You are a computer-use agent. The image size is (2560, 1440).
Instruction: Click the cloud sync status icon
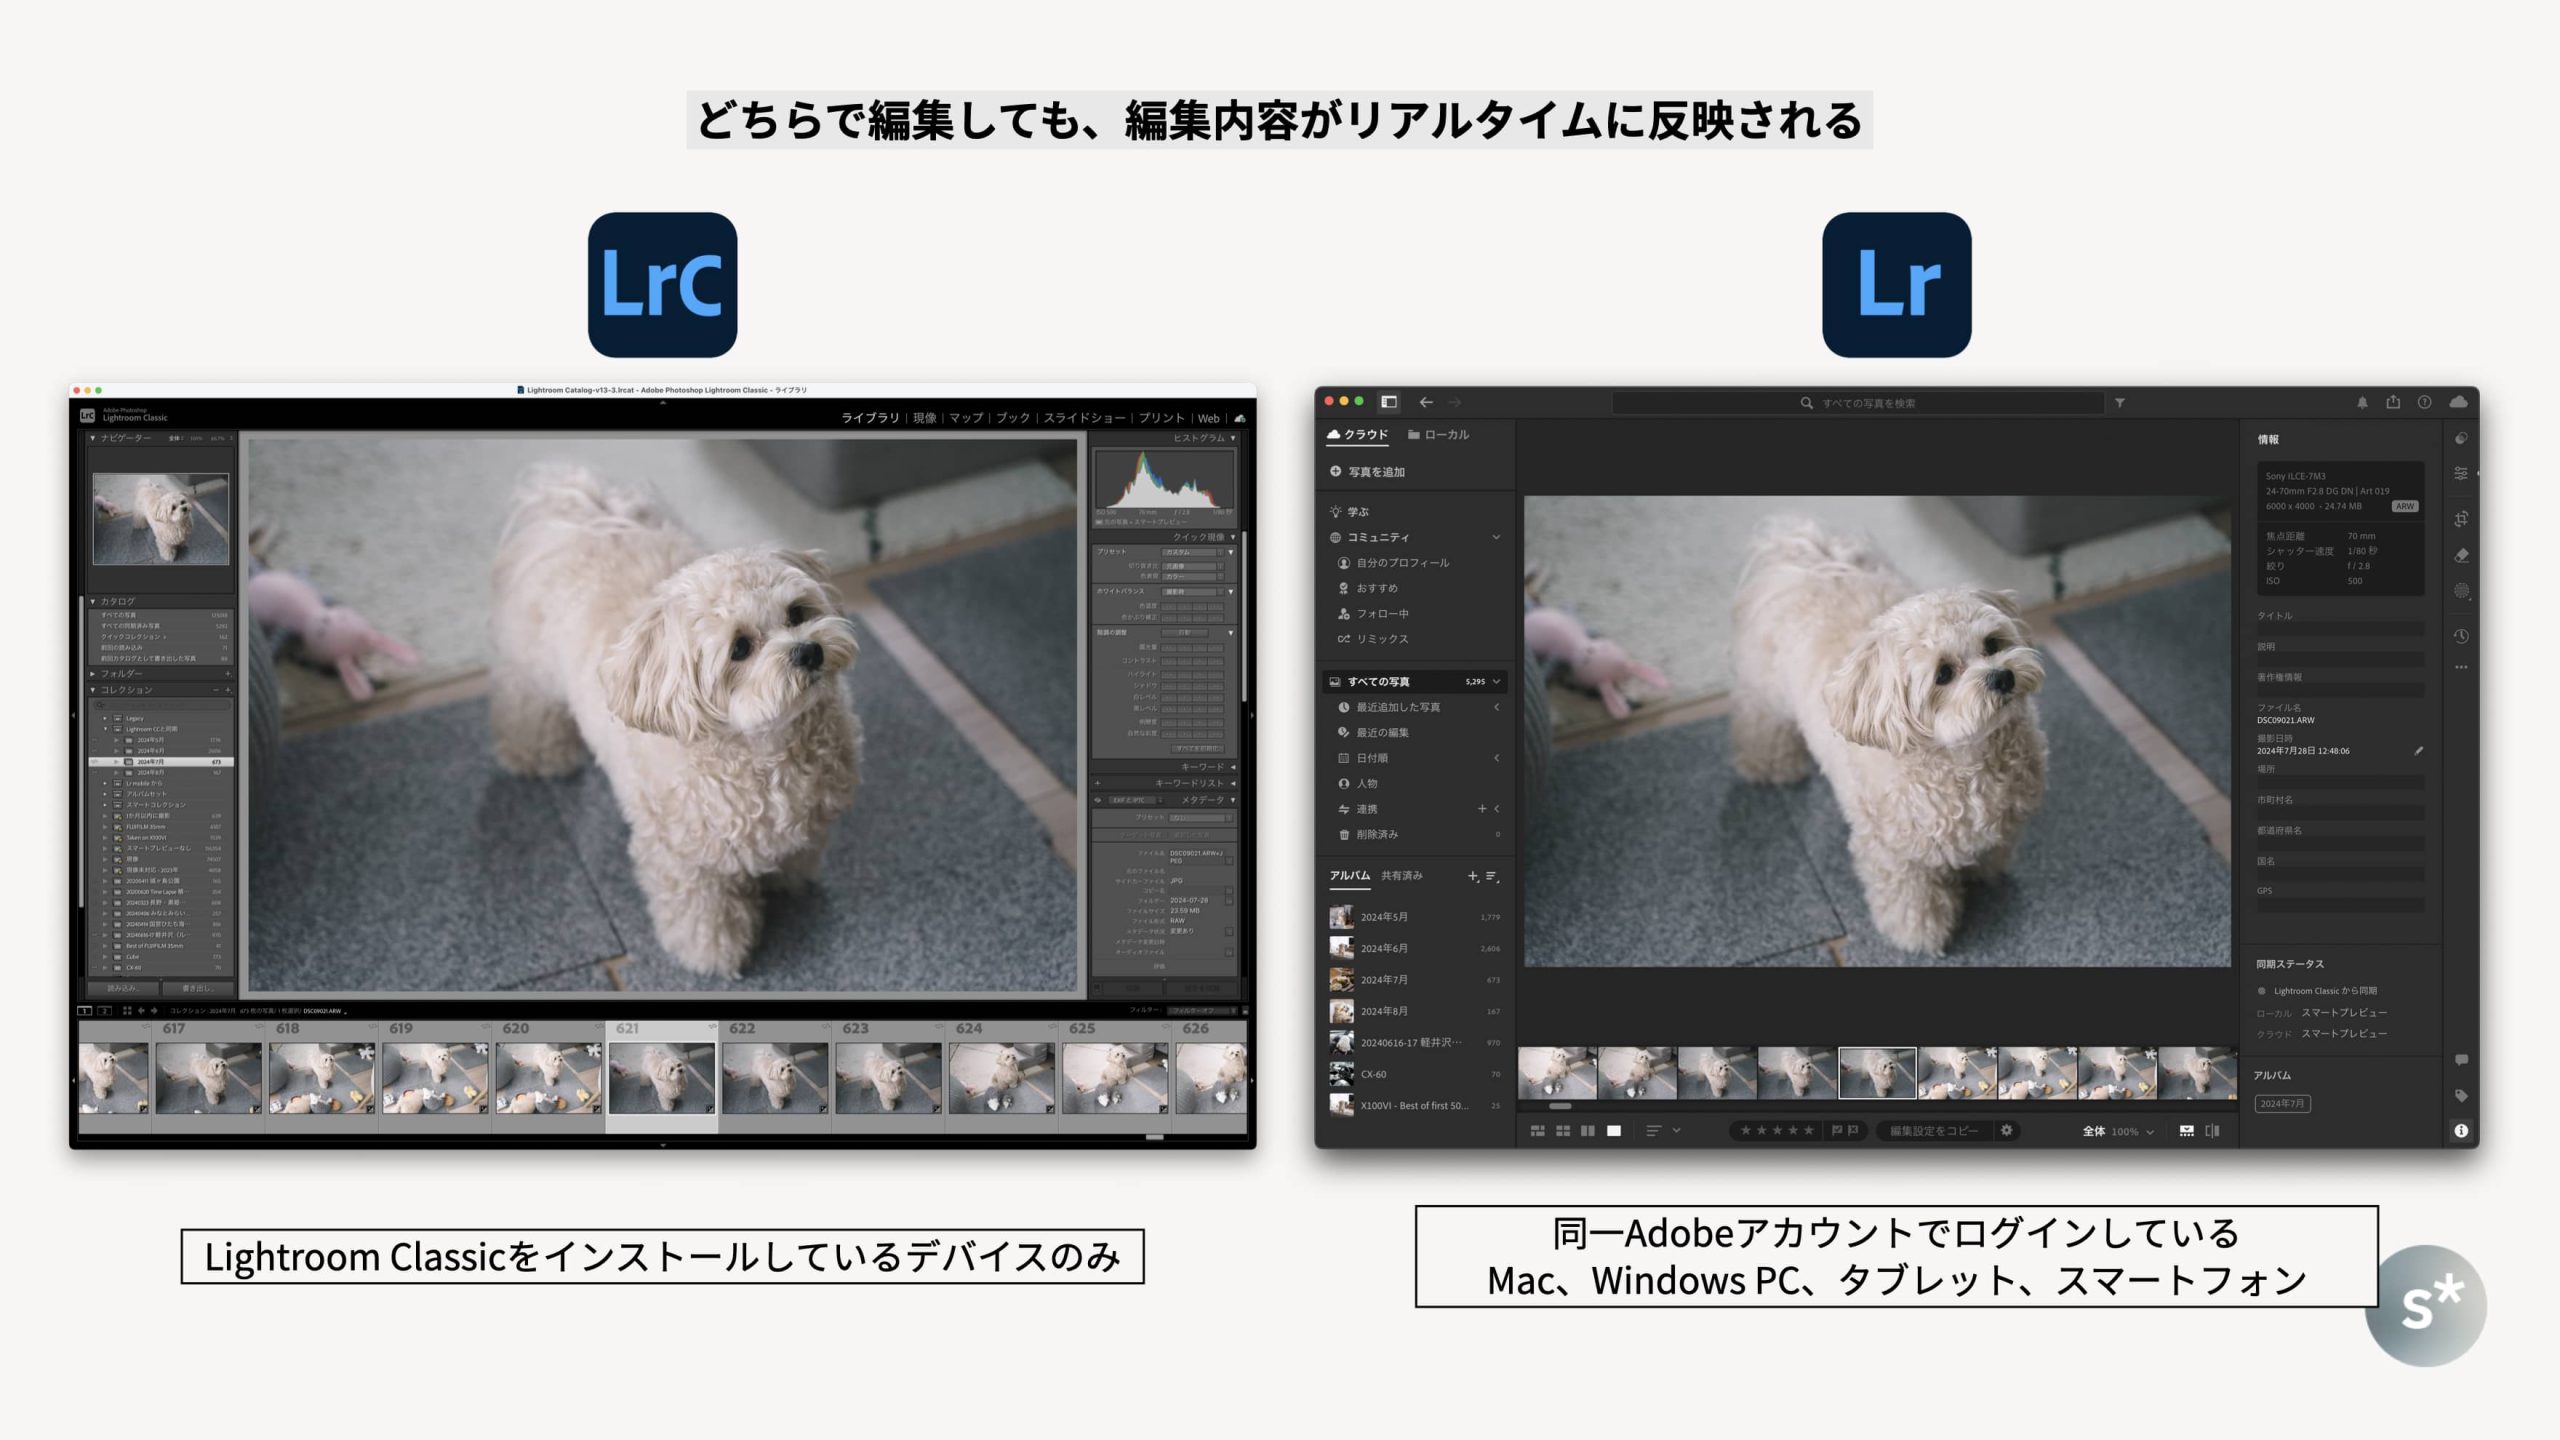click(2458, 402)
